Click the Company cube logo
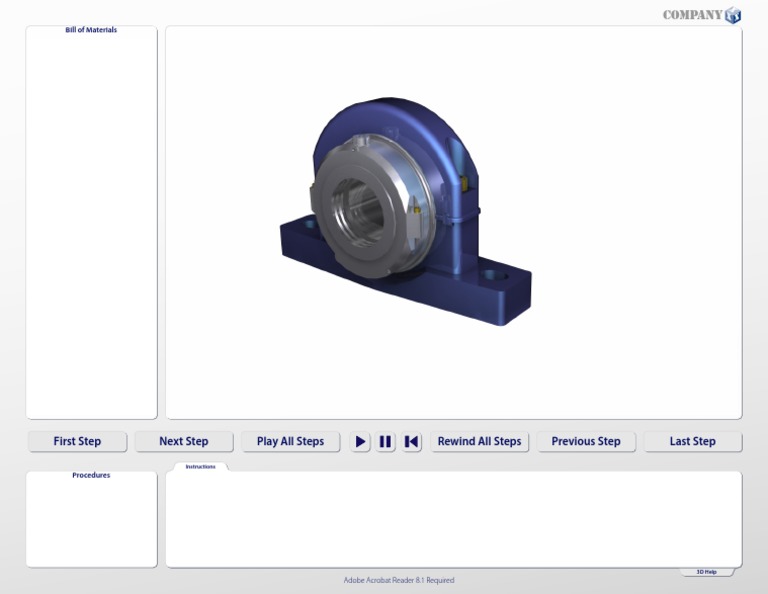Image resolution: width=768 pixels, height=594 pixels. 733,15
